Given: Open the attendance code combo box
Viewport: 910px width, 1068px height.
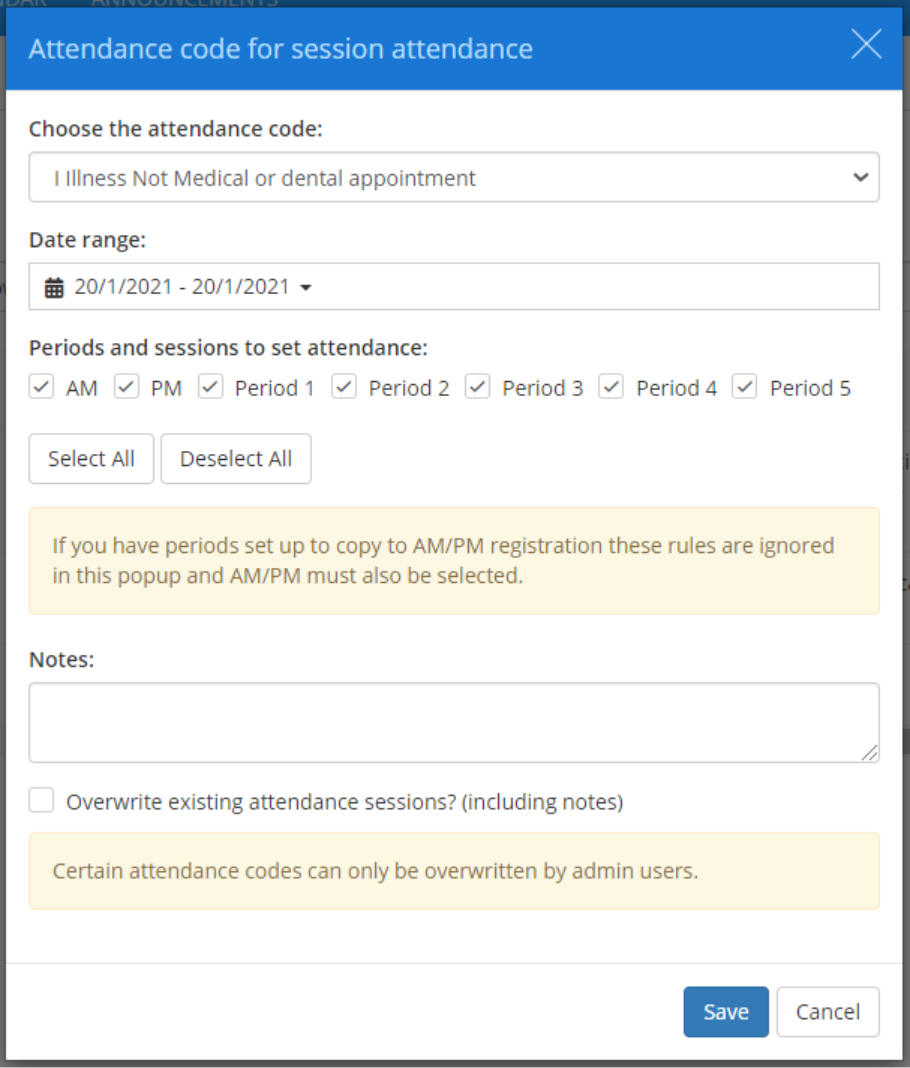Looking at the screenshot, I should click(x=455, y=177).
